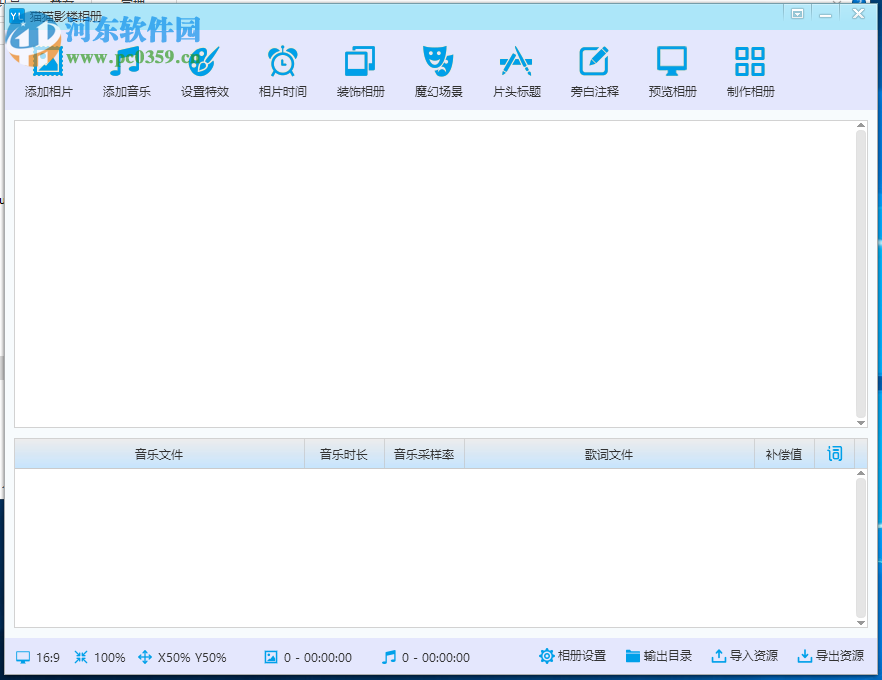Click the X50% Y50% position icon
The width and height of the screenshot is (882, 680).
coord(145,657)
